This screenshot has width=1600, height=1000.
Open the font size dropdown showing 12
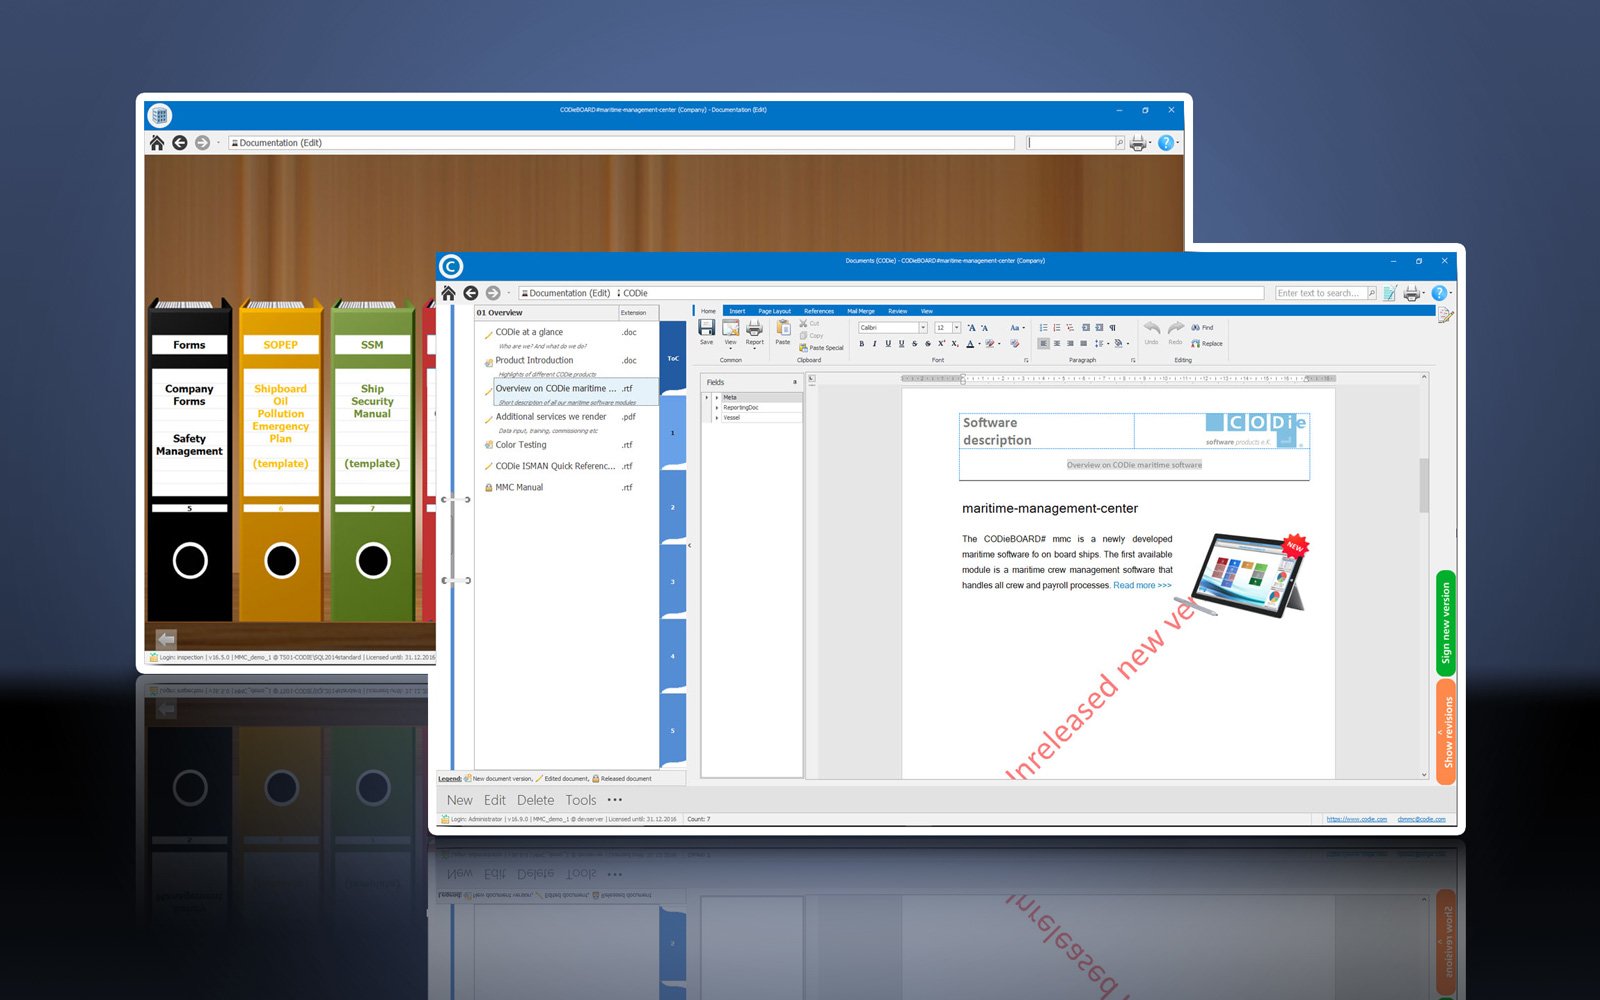pyautogui.click(x=957, y=328)
